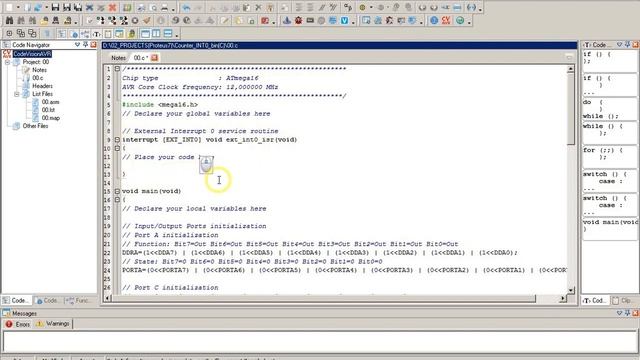Switch to the Notes editor tab
Viewport: 640px width, 360px height.
pos(118,58)
